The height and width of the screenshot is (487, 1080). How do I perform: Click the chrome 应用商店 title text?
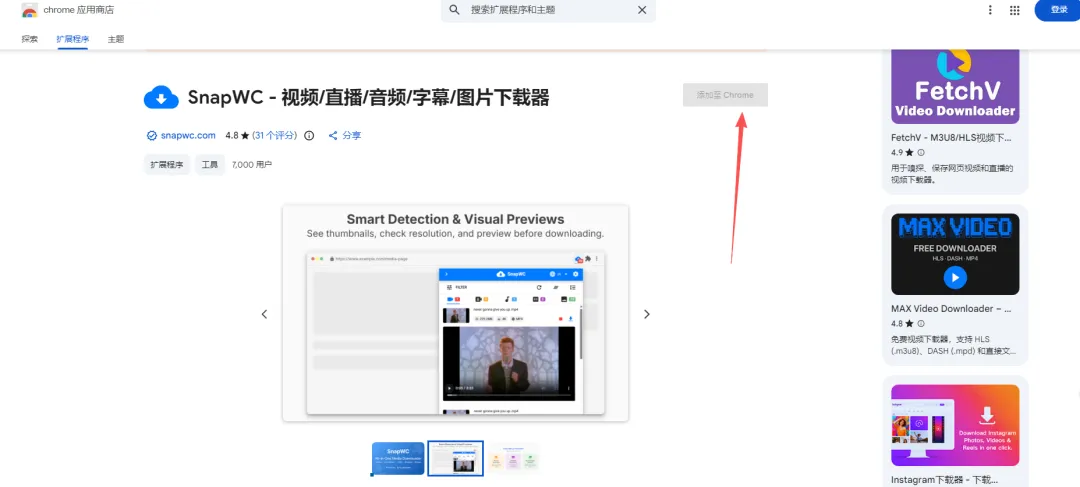coord(79,10)
